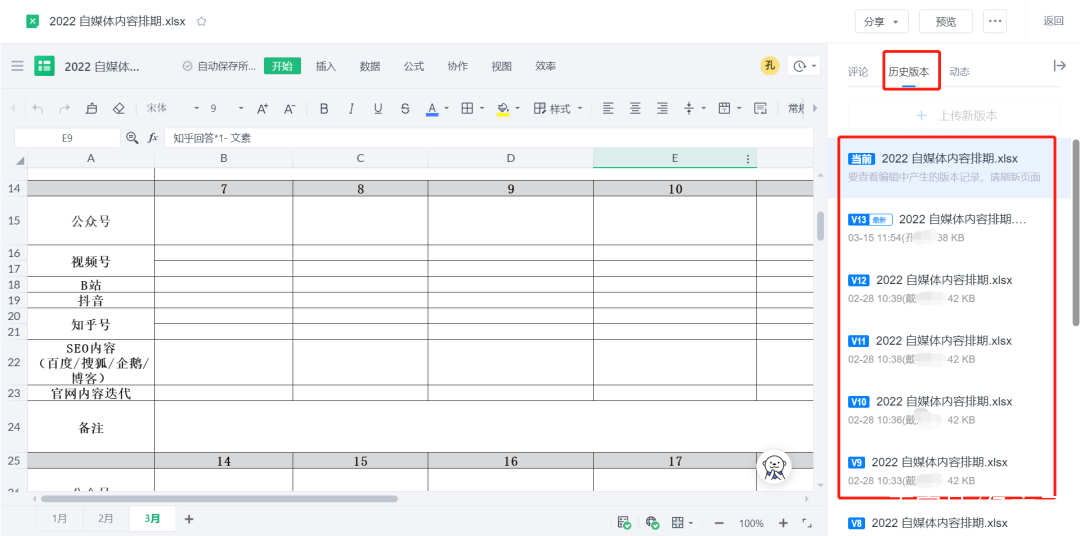Viewport: 1080px width, 536px height.
Task: Center-align text horizontally
Action: (x=635, y=109)
